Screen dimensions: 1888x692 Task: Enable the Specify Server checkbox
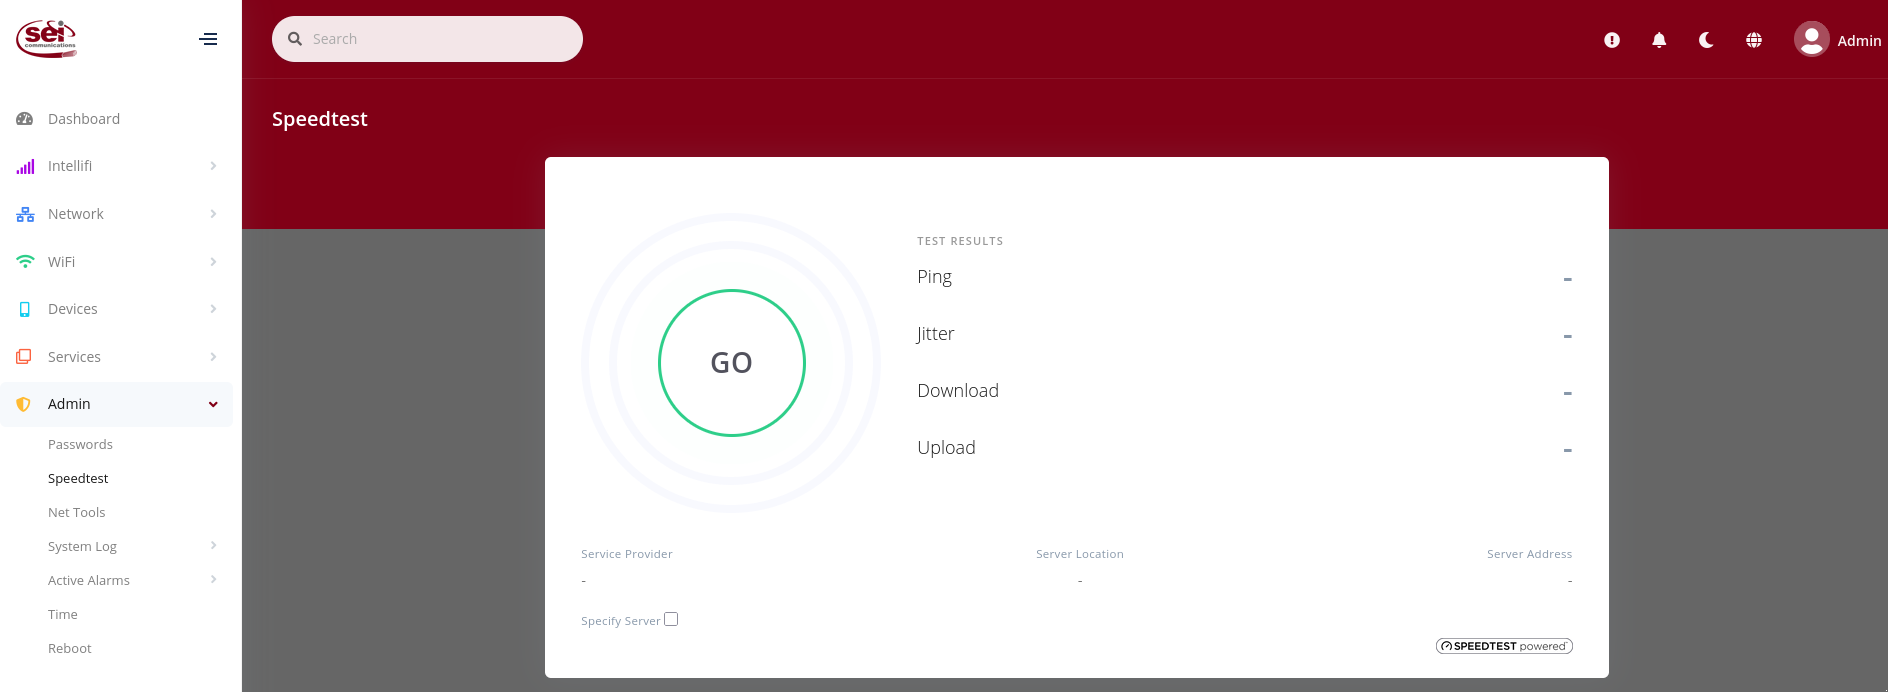pos(671,619)
